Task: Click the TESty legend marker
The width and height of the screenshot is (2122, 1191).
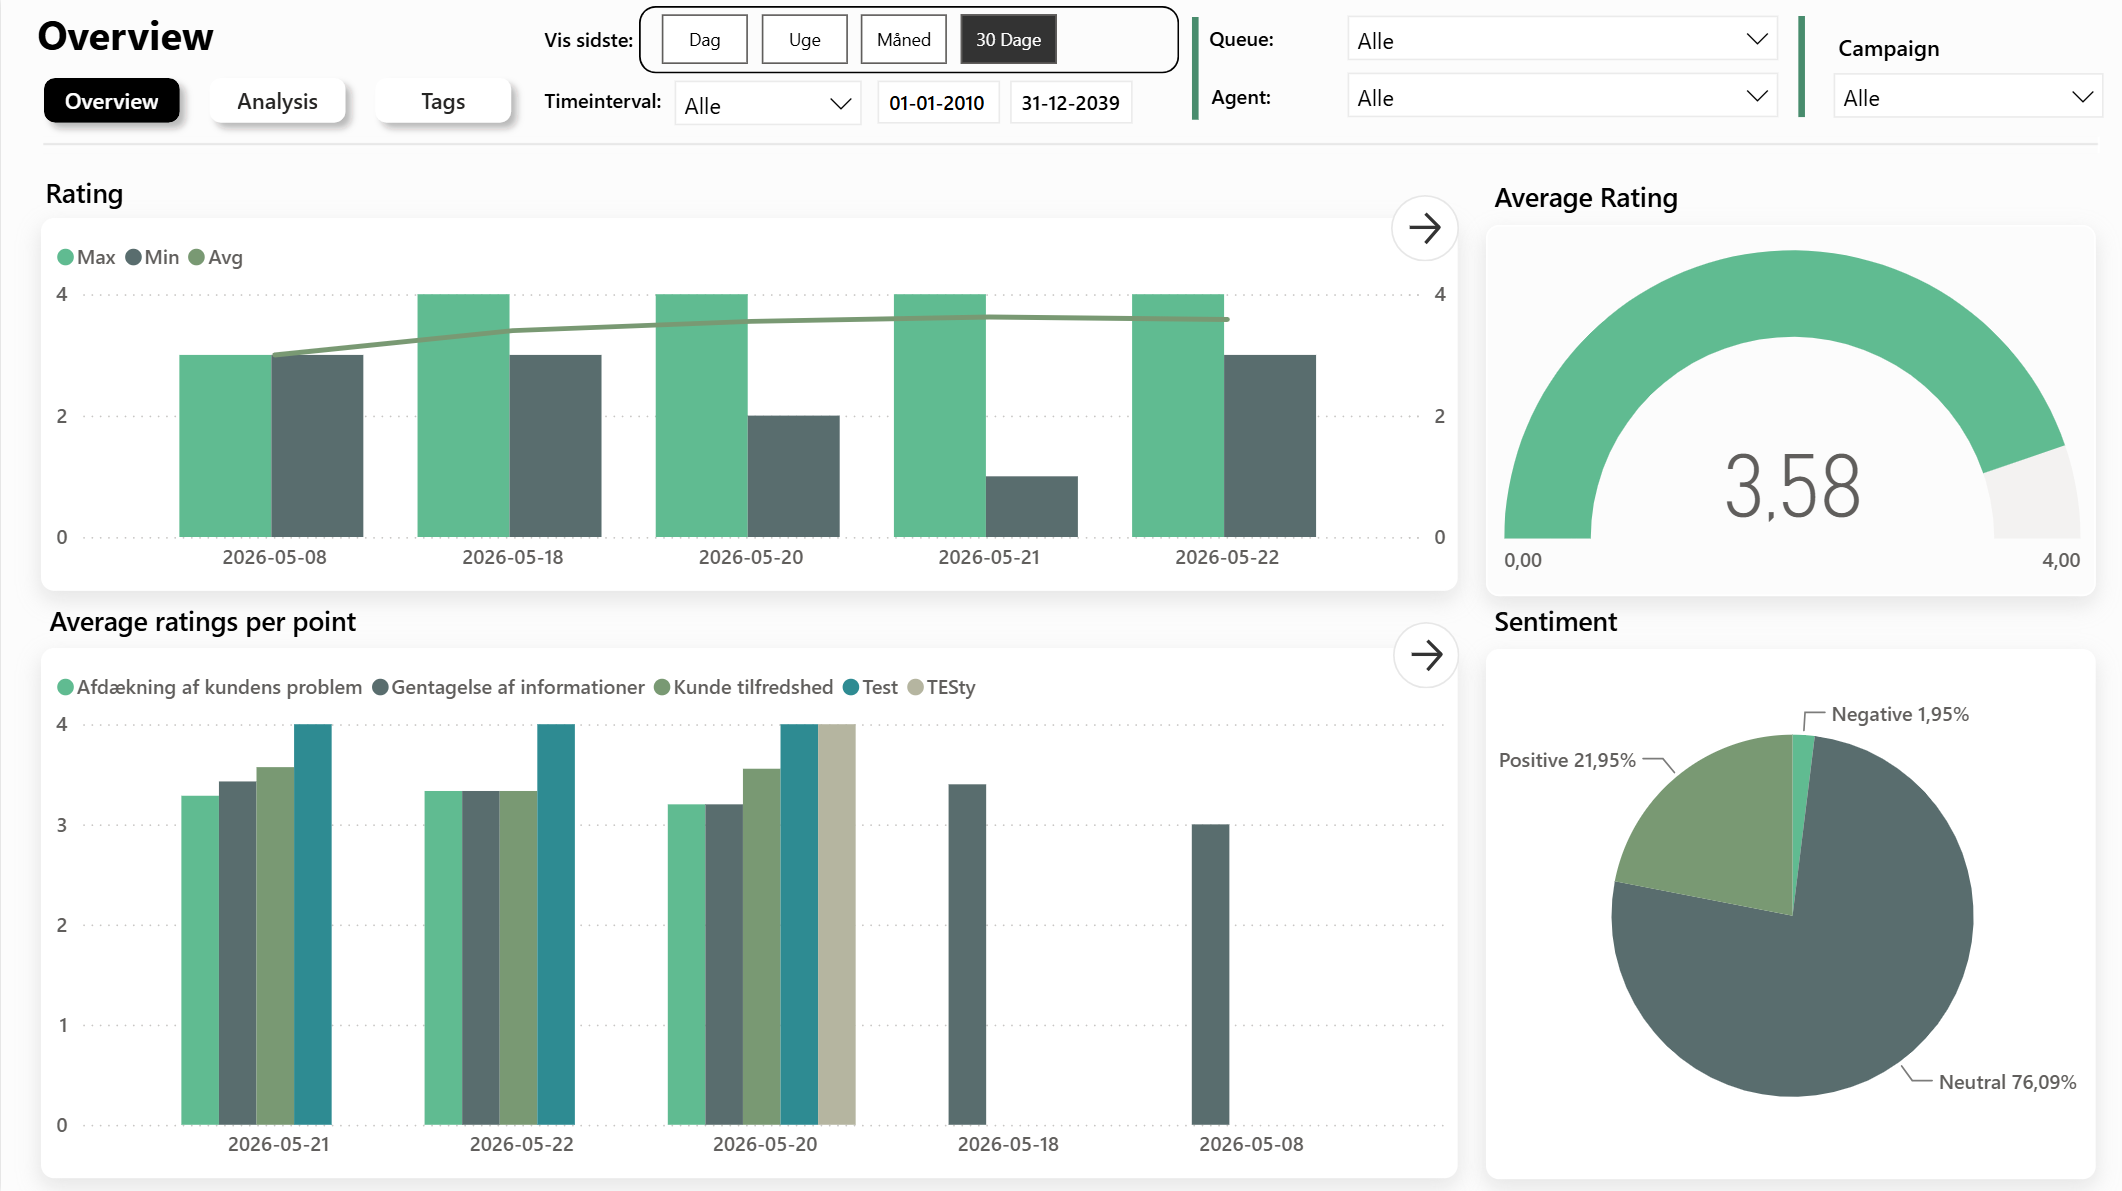Action: coord(915,687)
